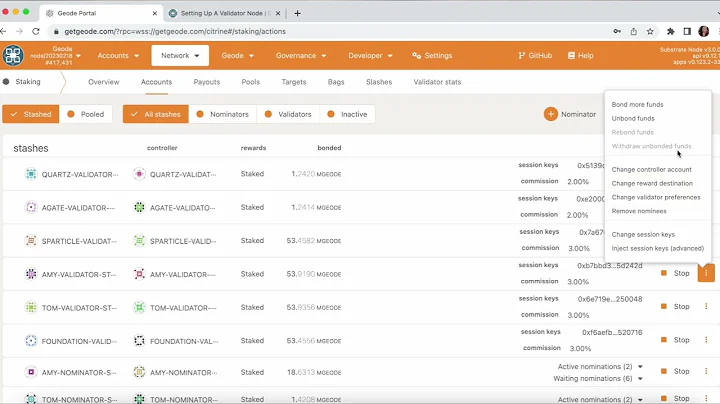Screen dimensions: 720x404
Task: Click AGATE-VALIDATOR stash identicon
Action: 31,208
